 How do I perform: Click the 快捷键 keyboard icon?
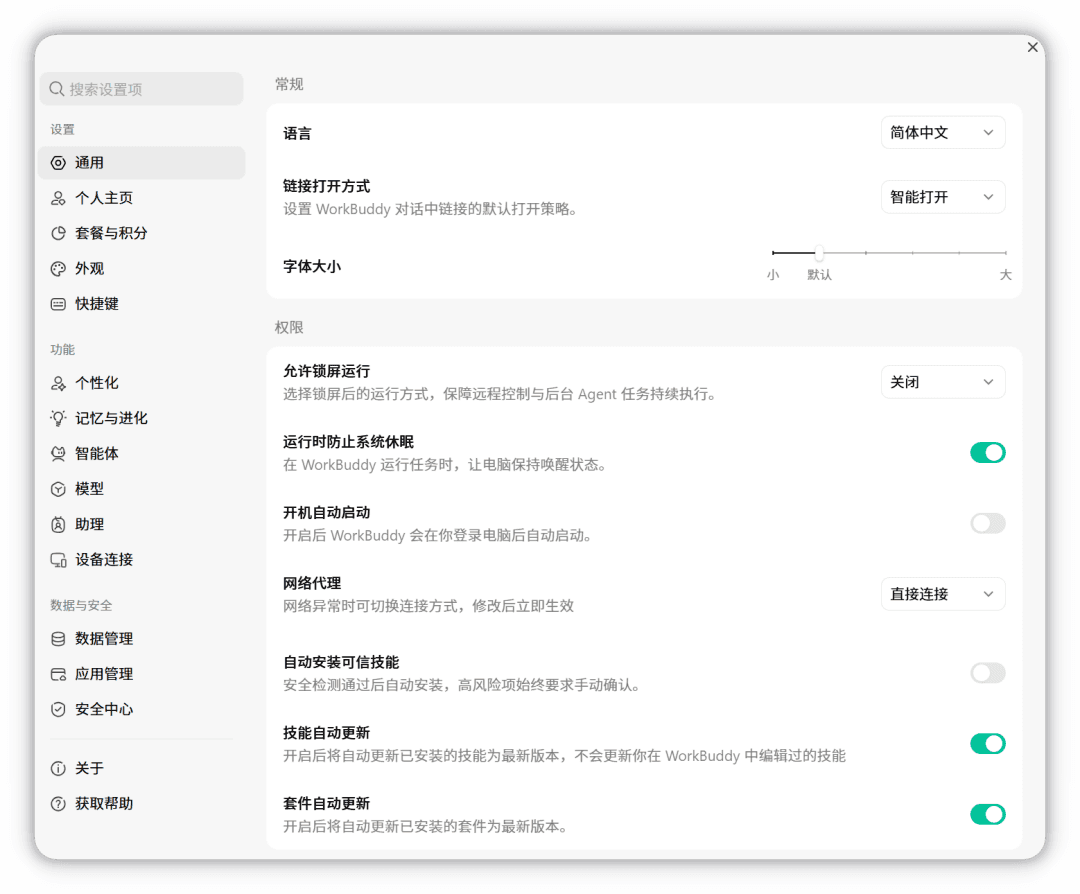point(59,304)
